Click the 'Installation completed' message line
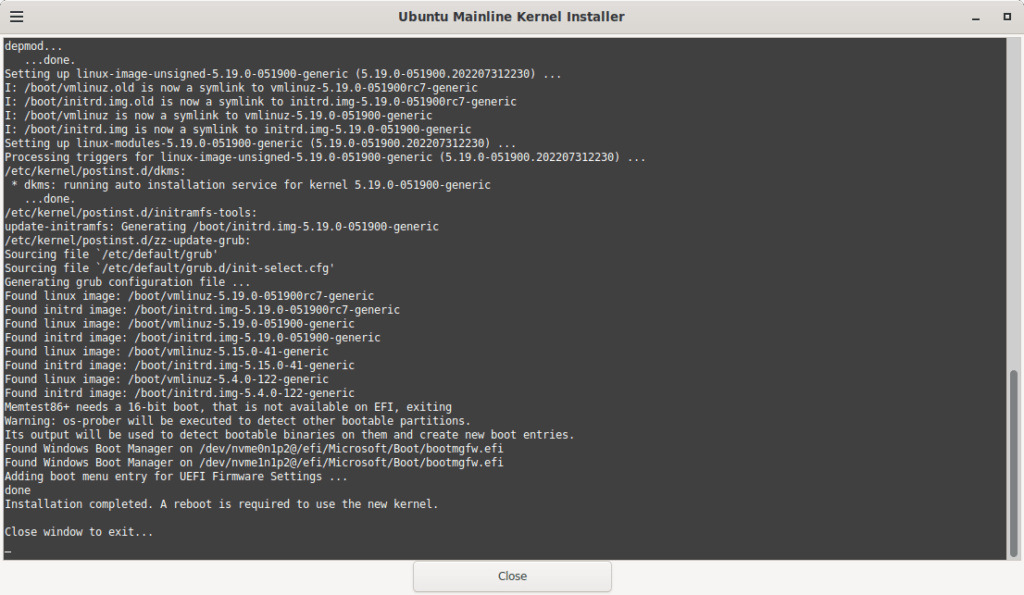 tap(221, 504)
